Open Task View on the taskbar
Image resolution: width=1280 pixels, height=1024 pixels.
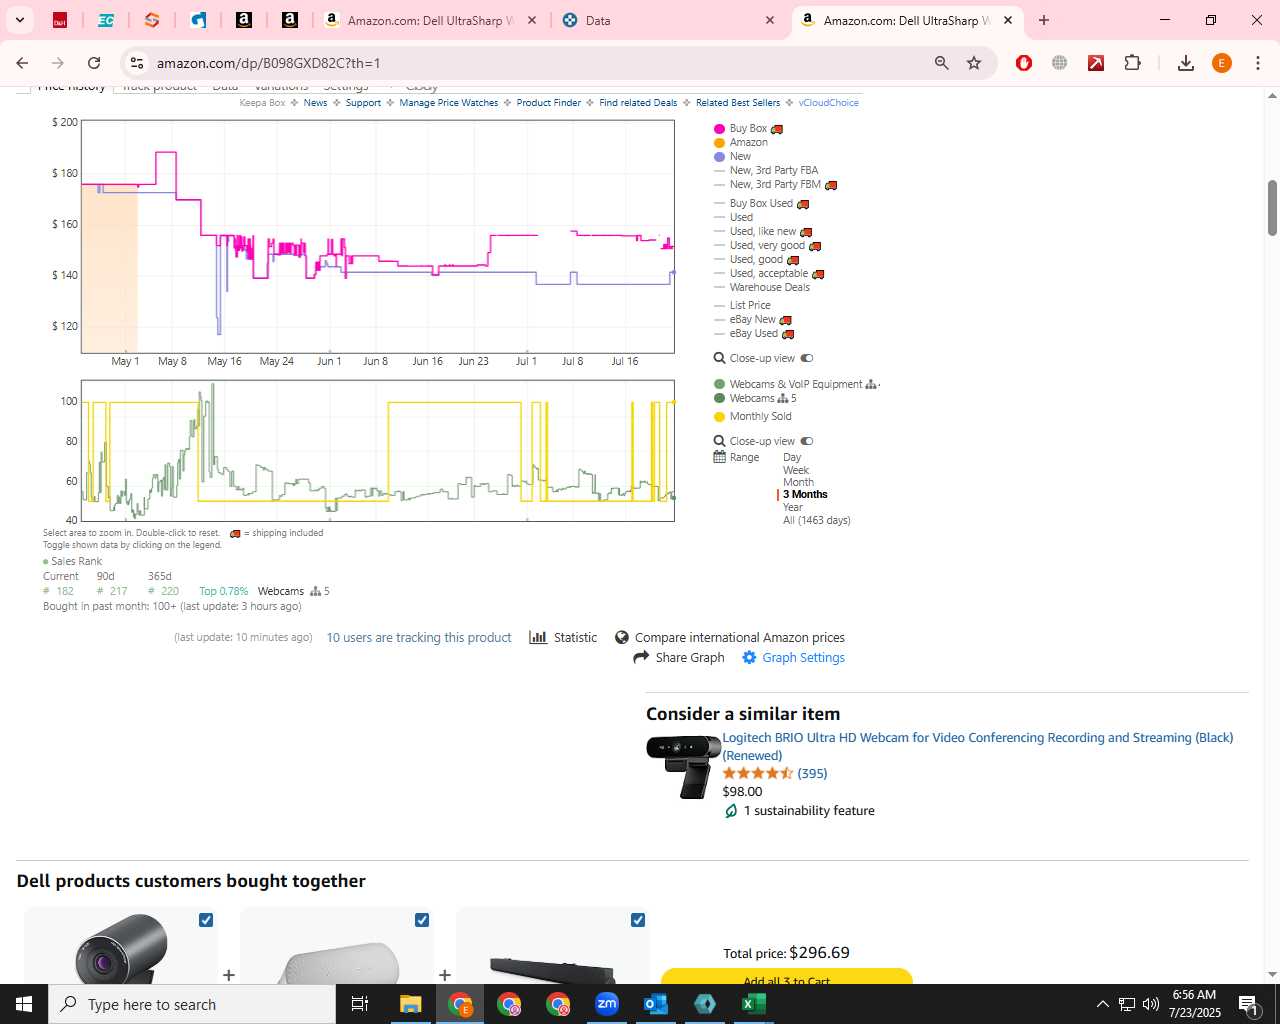[360, 1004]
